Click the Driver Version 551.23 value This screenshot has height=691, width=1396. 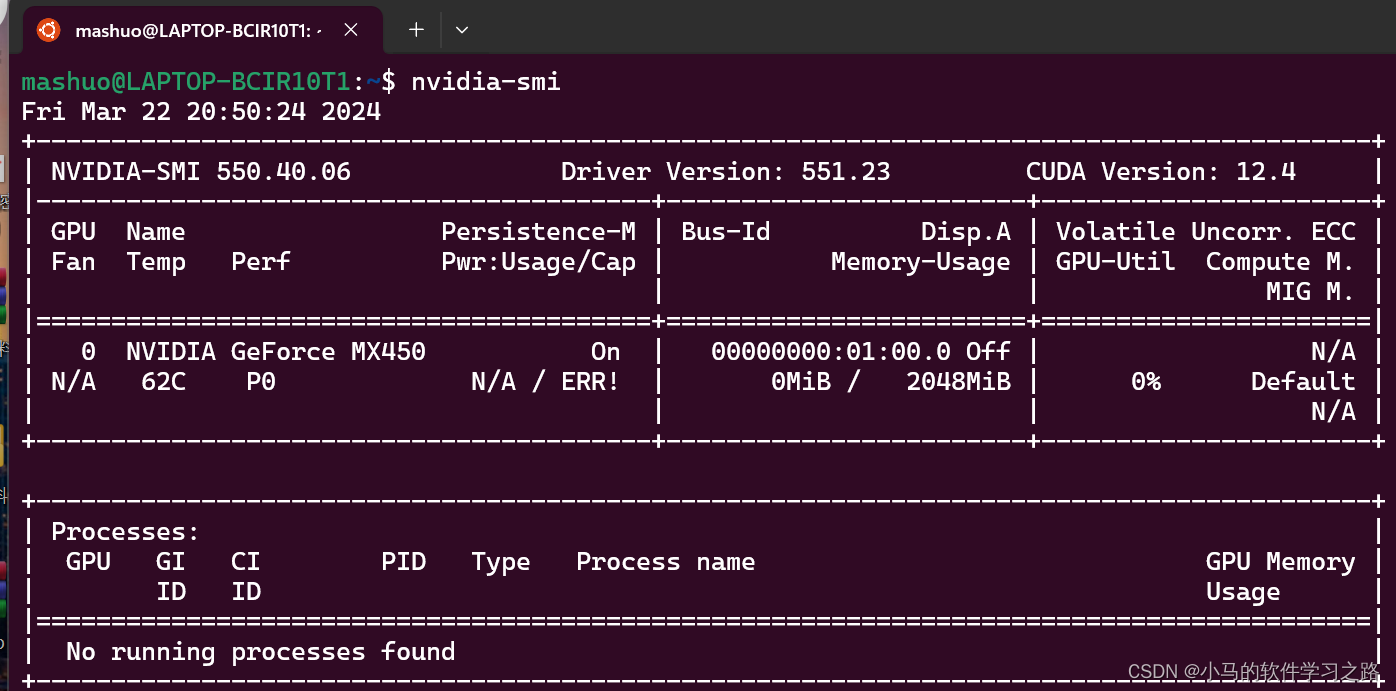tap(845, 171)
